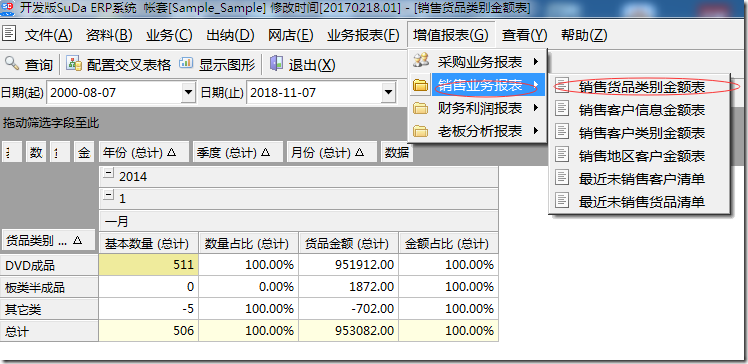Click the 配置交叉表格 button
The image size is (748, 364).
tap(118, 64)
